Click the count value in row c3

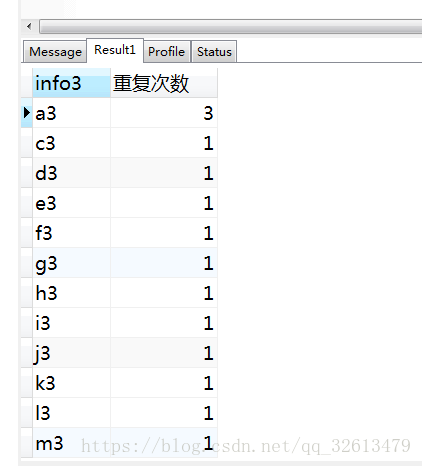point(164,143)
